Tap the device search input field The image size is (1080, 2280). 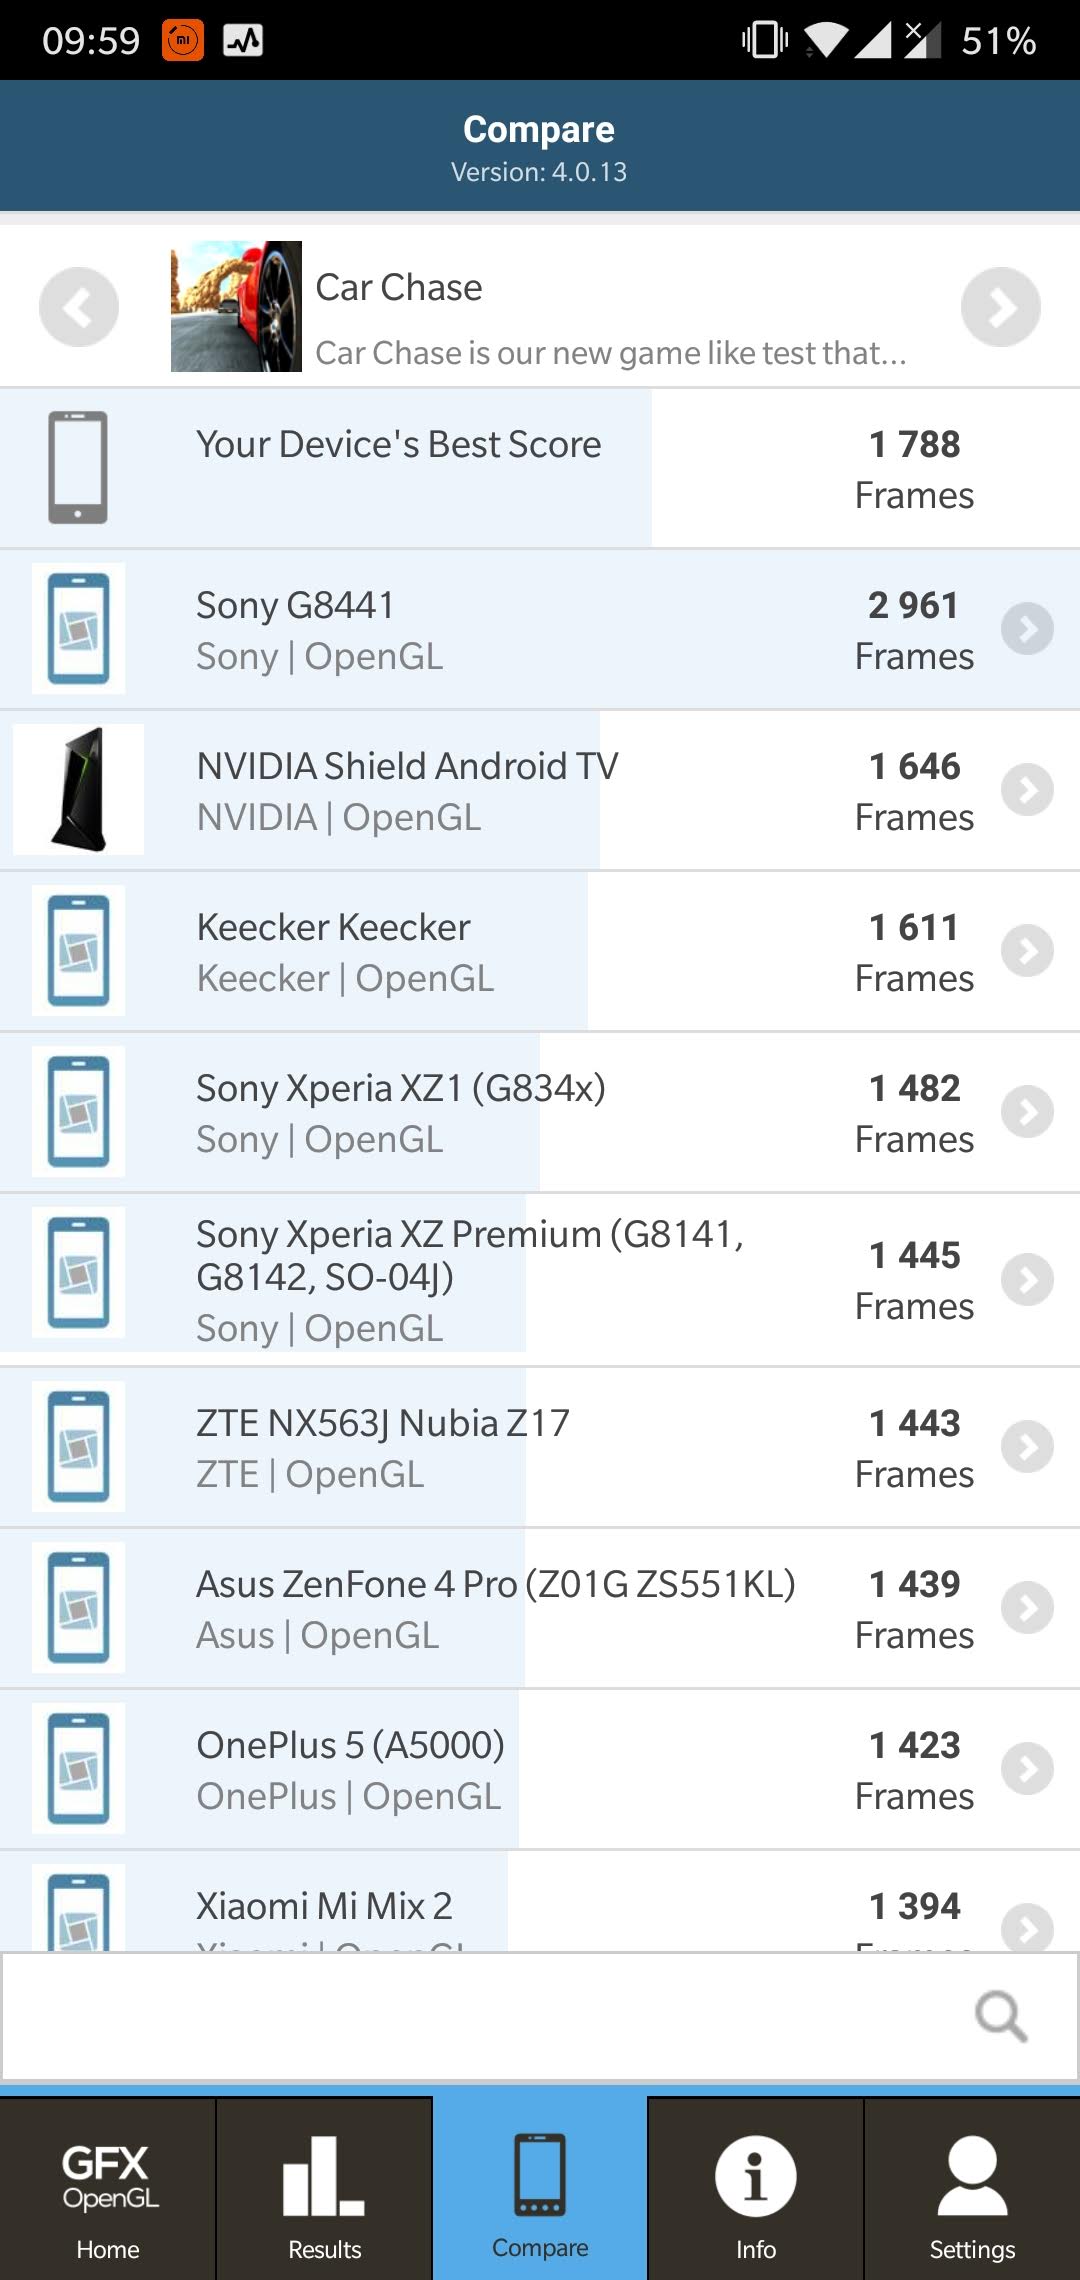click(x=480, y=2016)
